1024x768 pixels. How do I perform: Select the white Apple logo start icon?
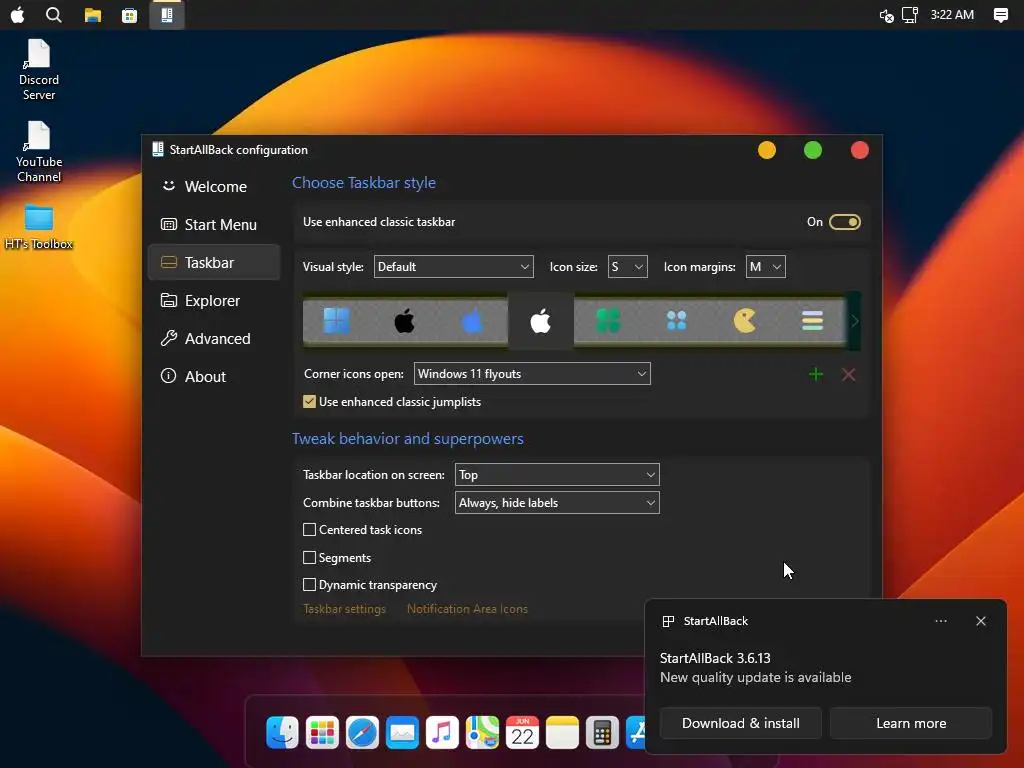[541, 321]
